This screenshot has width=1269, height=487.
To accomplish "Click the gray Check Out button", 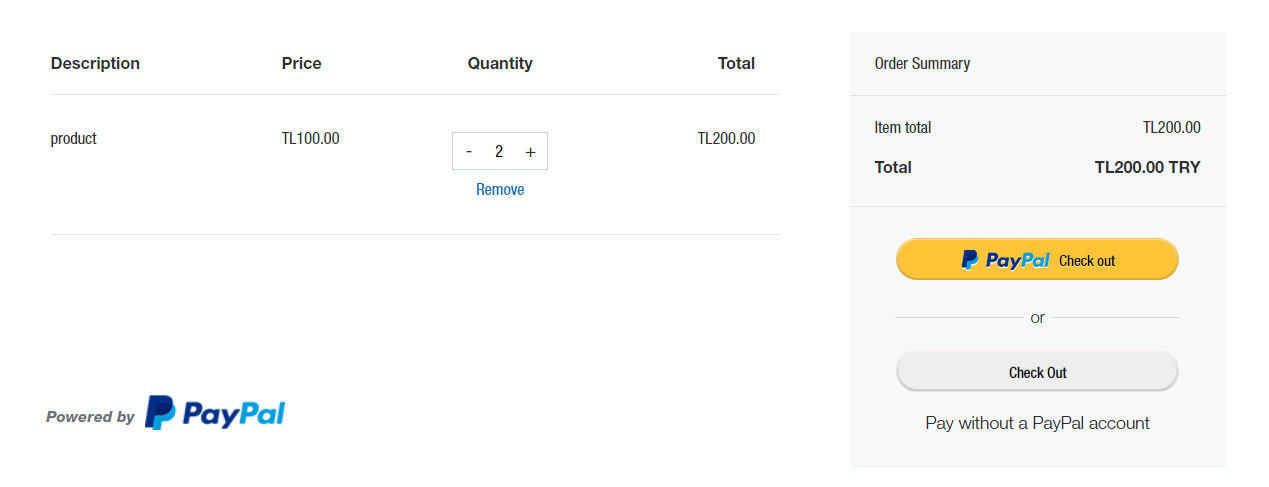I will point(1037,372).
